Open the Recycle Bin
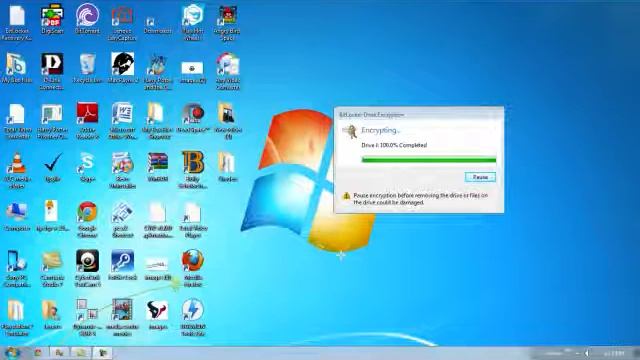 point(87,69)
